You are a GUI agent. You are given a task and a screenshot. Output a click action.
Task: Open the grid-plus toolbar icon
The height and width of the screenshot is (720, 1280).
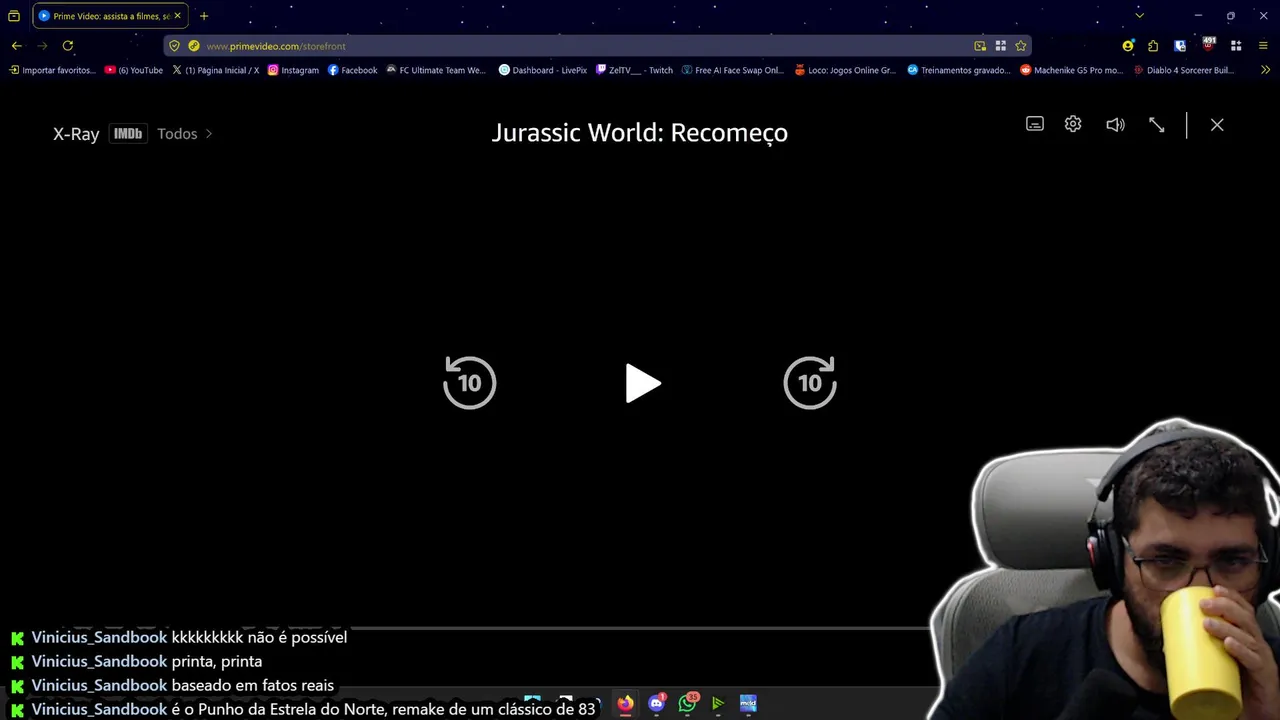[x=1236, y=46]
